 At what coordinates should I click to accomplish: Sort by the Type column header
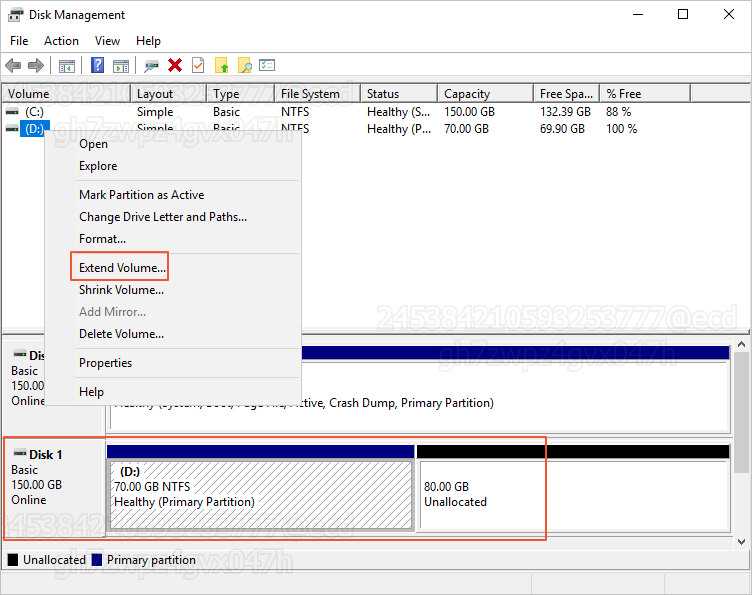pyautogui.click(x=241, y=93)
